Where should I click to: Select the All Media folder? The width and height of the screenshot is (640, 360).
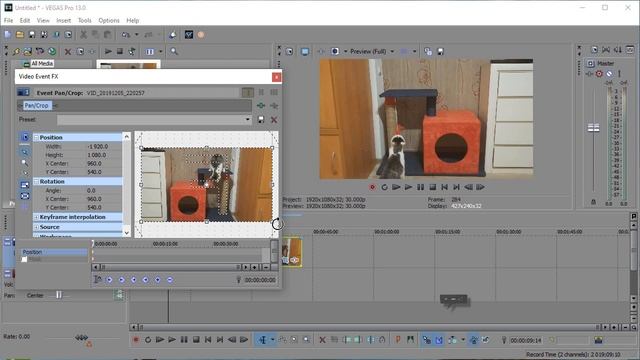coord(42,63)
